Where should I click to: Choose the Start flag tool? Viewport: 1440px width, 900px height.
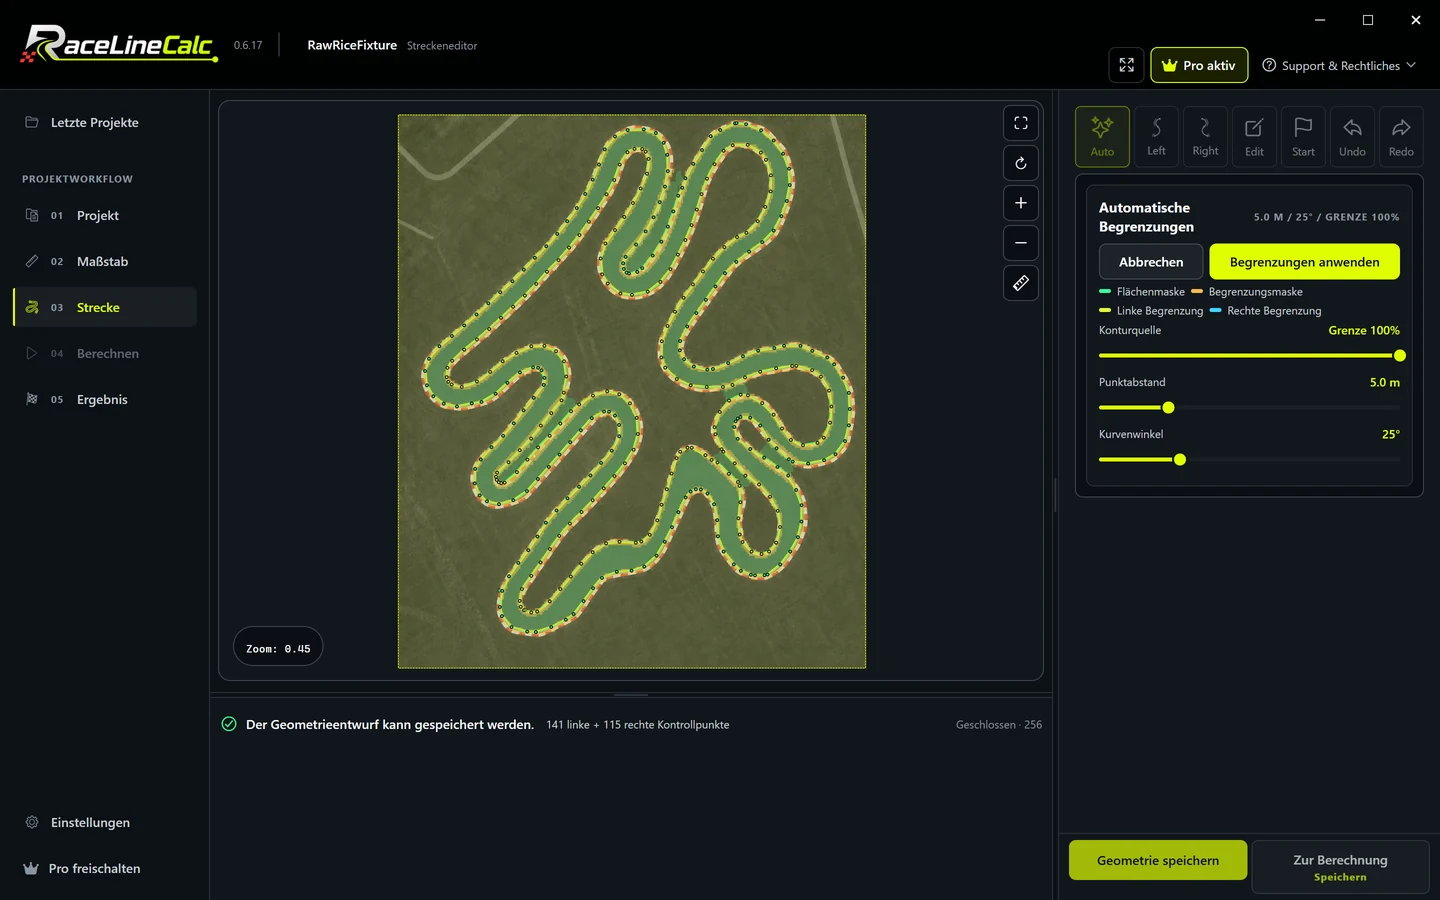pyautogui.click(x=1303, y=136)
